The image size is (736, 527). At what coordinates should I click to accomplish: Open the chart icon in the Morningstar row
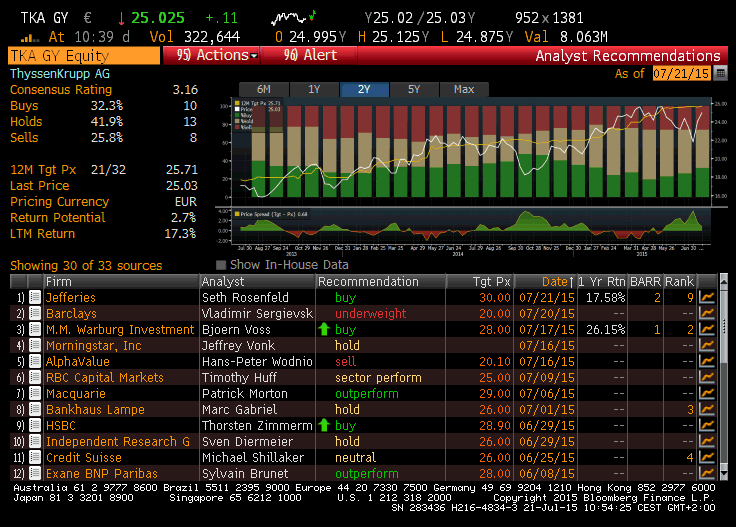coord(706,345)
